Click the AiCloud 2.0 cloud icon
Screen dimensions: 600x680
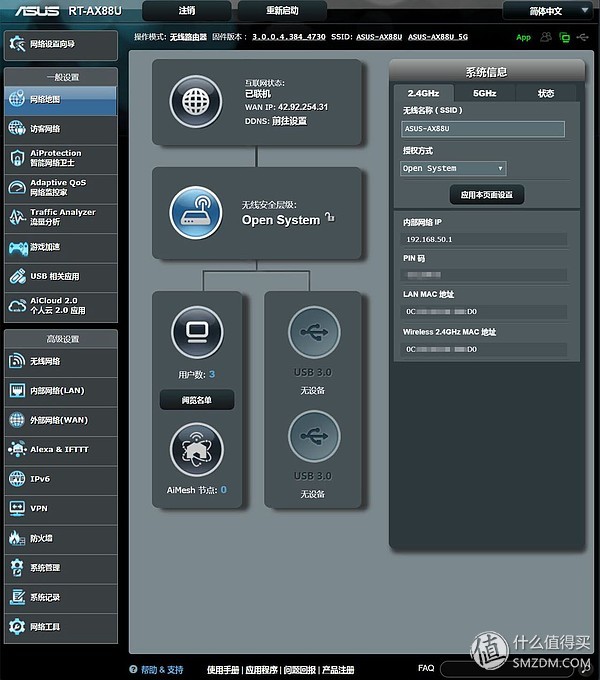pos(18,306)
